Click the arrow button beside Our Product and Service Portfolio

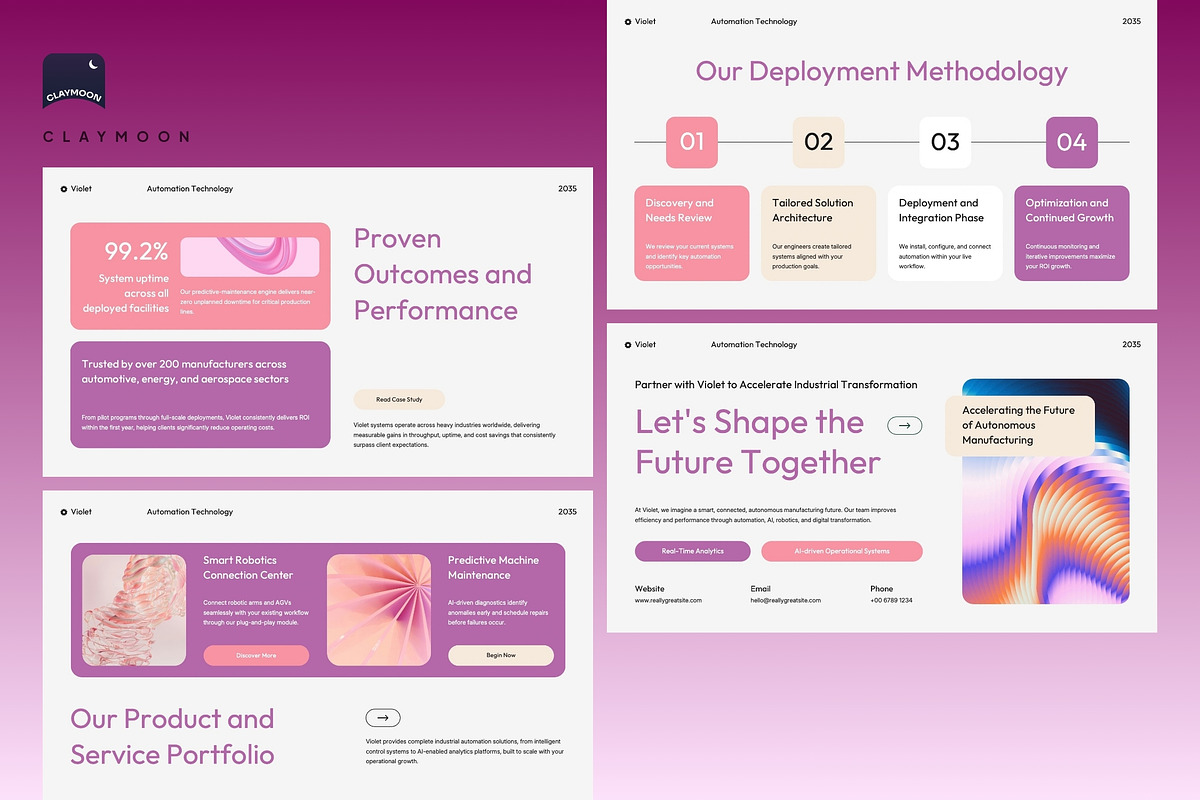point(383,717)
